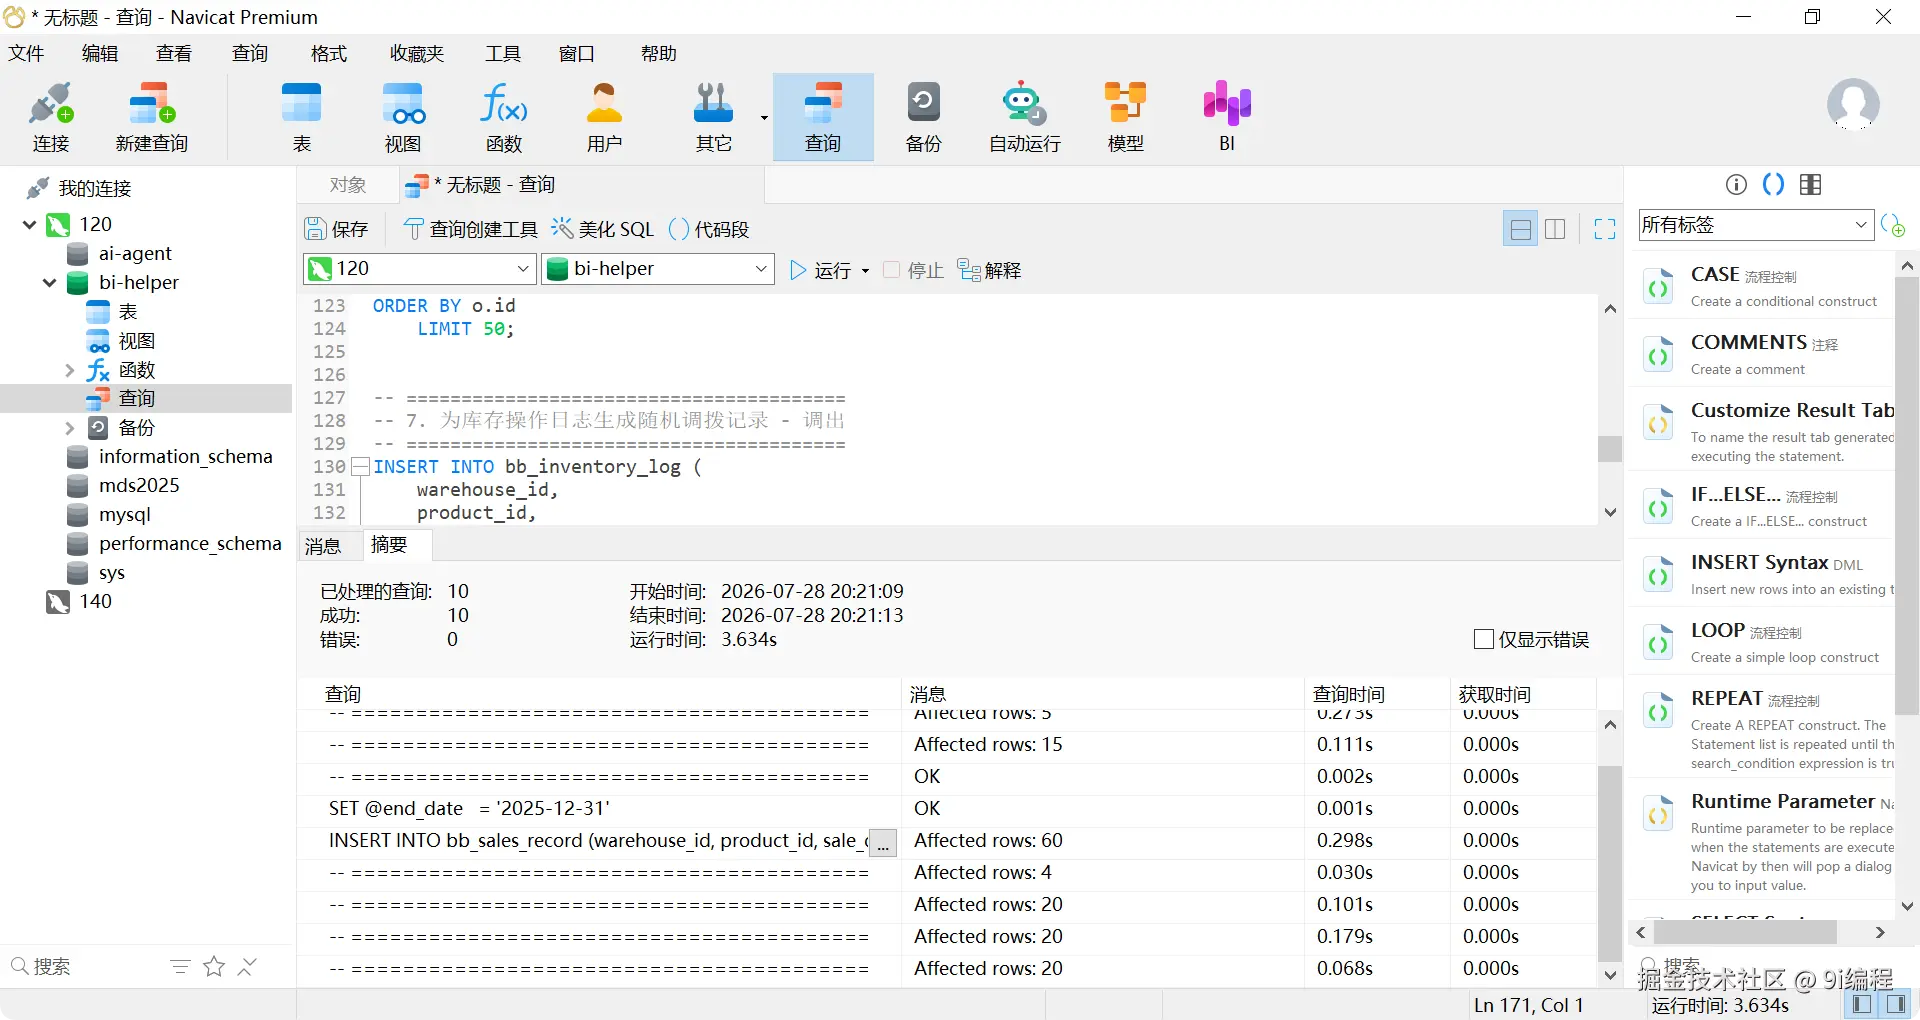Expand full INSERT INTO bb_sales_record query text
Image resolution: width=1920 pixels, height=1020 pixels.
click(882, 842)
